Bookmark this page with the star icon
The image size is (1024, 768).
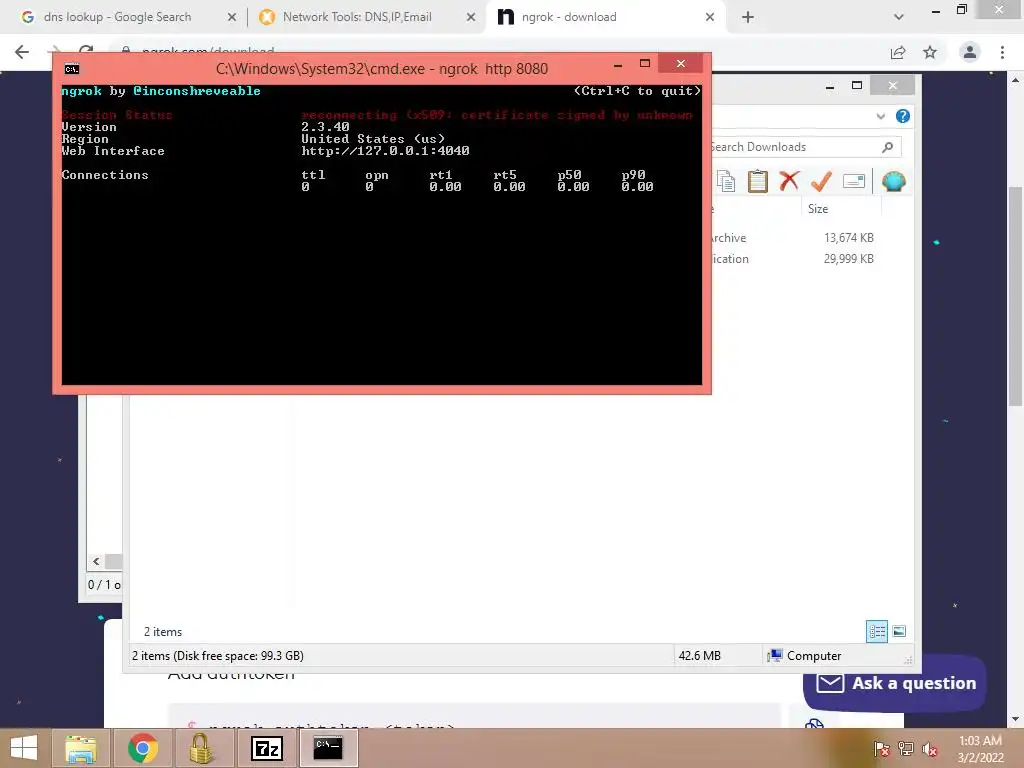[930, 52]
